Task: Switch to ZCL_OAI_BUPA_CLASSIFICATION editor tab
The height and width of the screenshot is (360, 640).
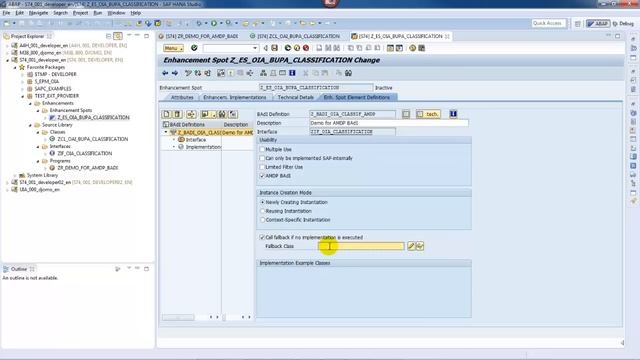Action: (295, 36)
